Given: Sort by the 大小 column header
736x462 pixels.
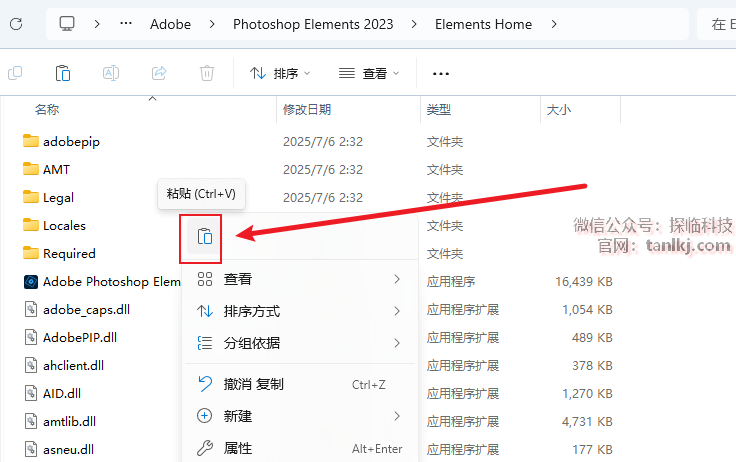Looking at the screenshot, I should tap(559, 109).
